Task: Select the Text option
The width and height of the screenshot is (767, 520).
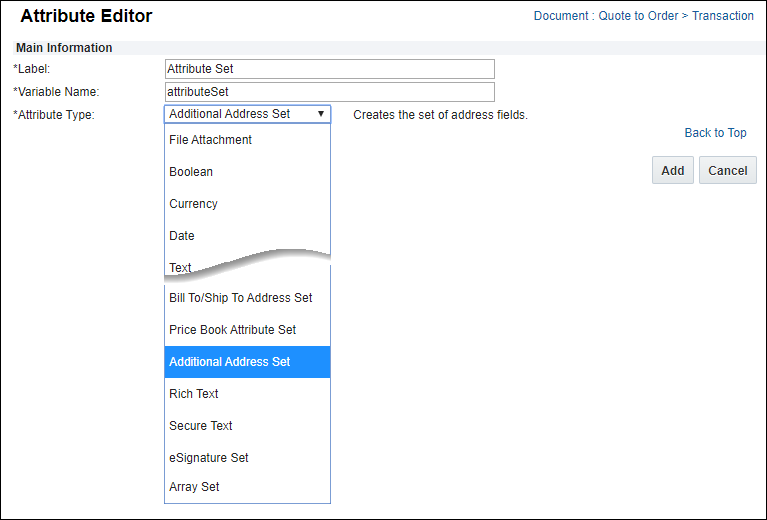Action: [x=180, y=268]
